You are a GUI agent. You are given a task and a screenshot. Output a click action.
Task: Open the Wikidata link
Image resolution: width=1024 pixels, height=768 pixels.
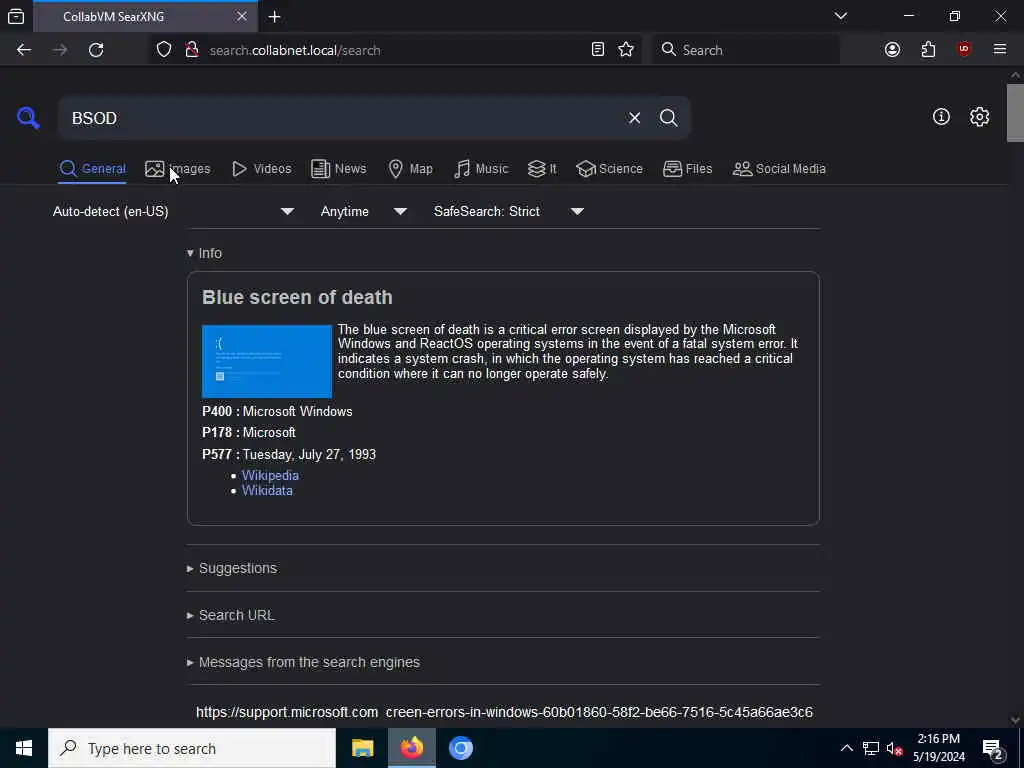point(267,490)
